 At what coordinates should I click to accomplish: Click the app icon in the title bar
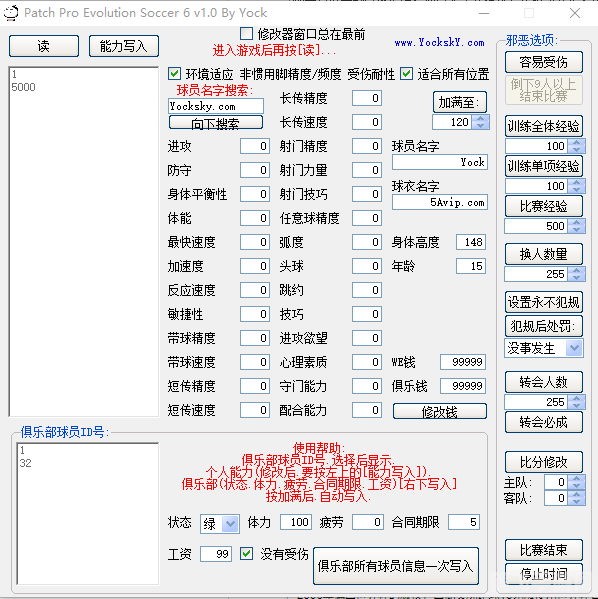click(11, 13)
